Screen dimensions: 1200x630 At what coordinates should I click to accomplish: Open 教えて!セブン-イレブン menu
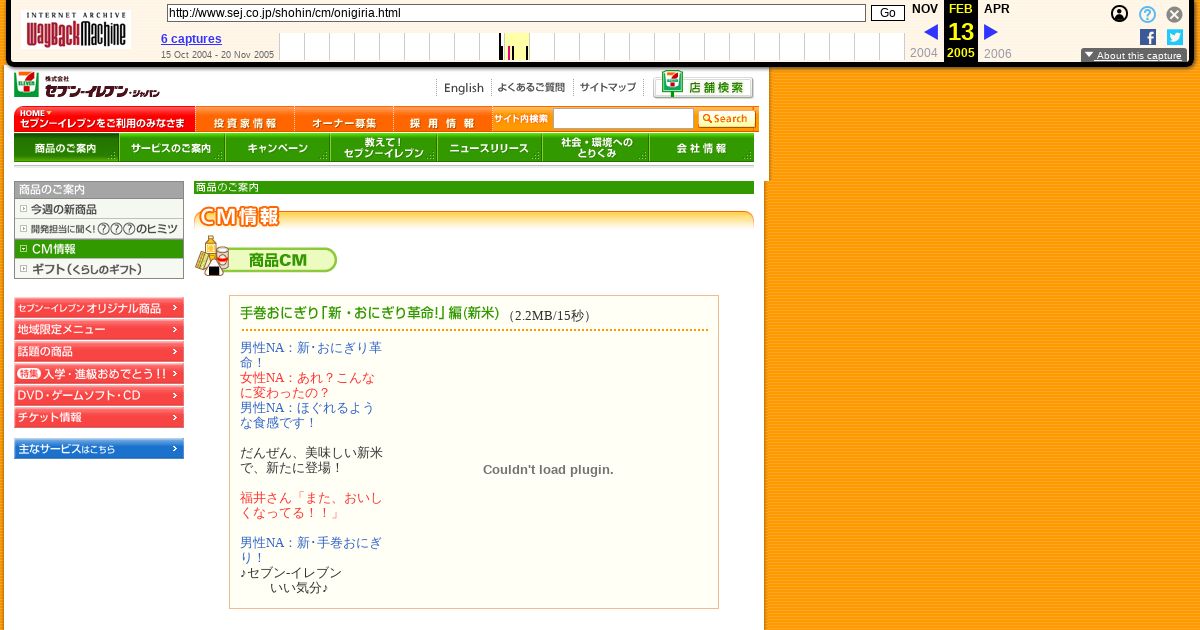(x=384, y=148)
